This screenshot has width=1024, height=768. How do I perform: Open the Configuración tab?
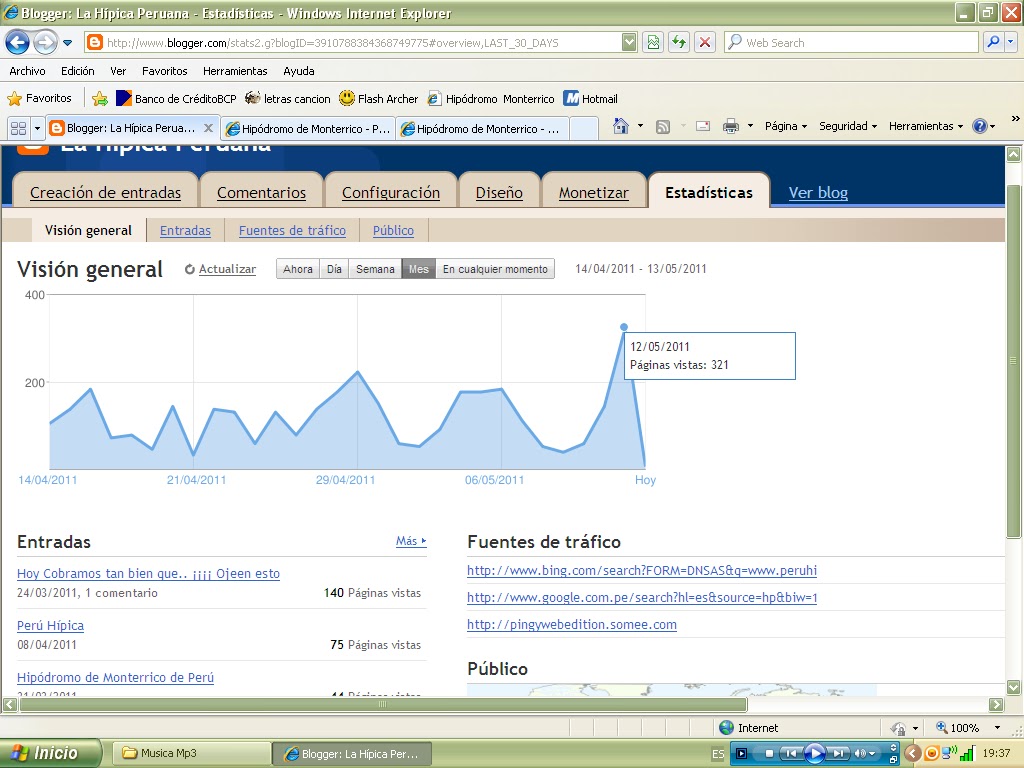[391, 193]
